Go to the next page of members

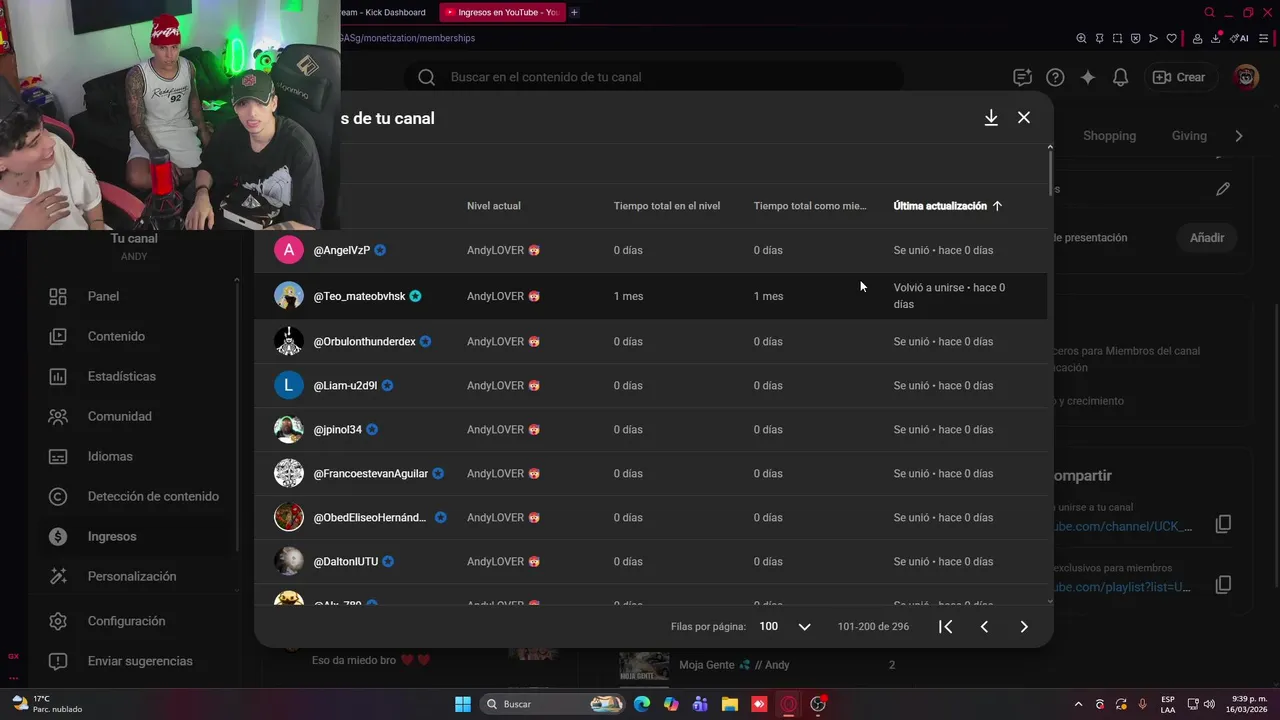click(x=1024, y=627)
